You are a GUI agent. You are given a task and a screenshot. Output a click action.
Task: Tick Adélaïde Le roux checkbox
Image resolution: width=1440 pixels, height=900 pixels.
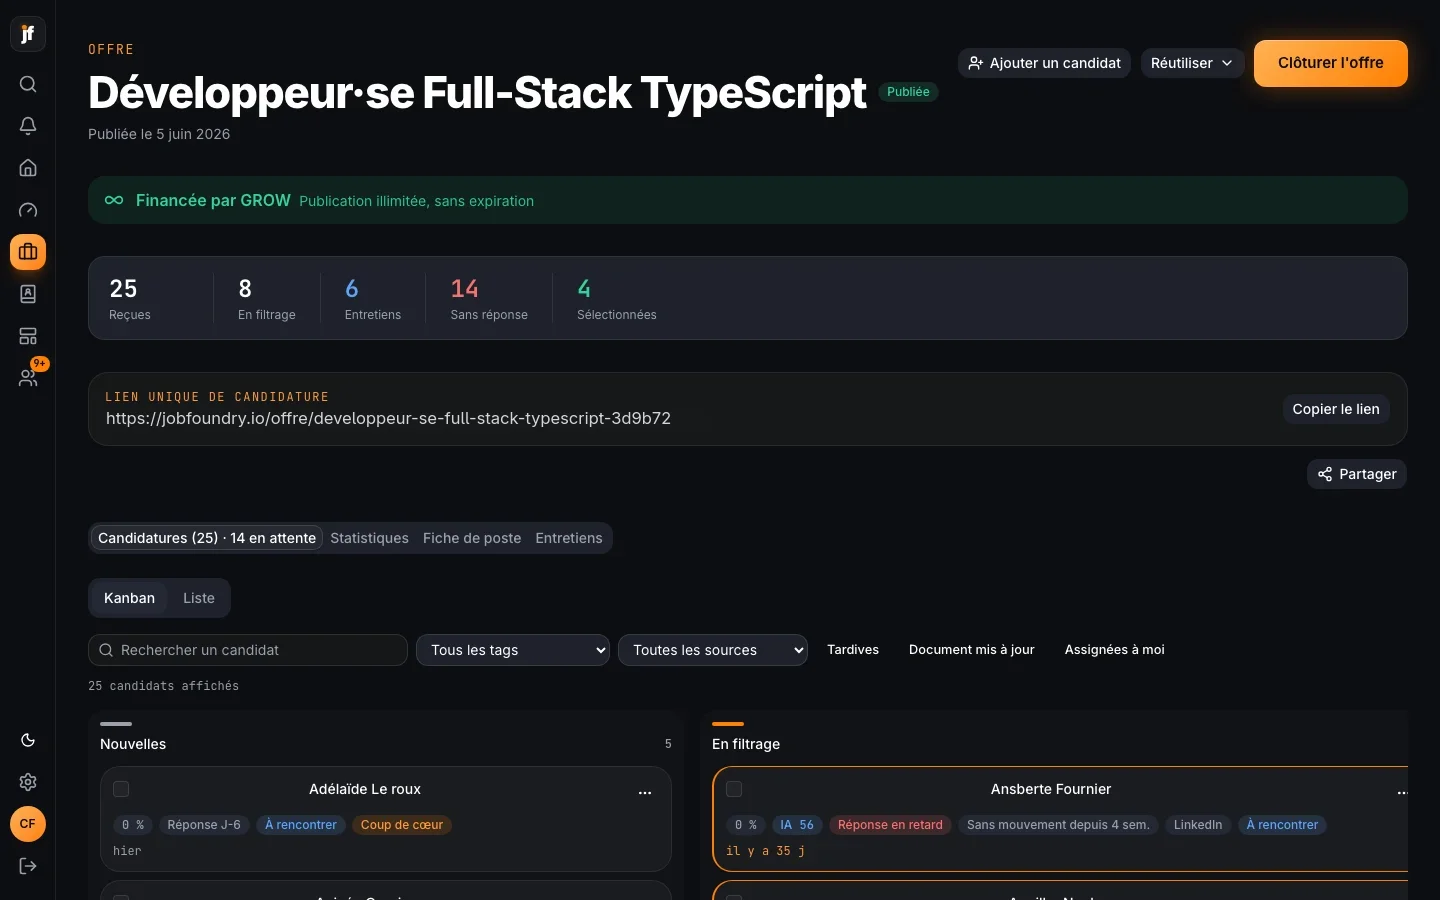(x=121, y=789)
